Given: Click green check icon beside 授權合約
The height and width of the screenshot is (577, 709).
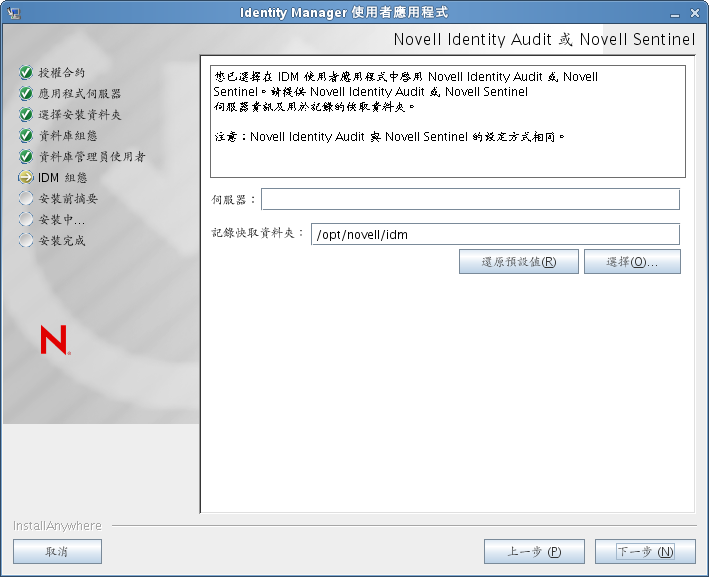Looking at the screenshot, I should [26, 72].
